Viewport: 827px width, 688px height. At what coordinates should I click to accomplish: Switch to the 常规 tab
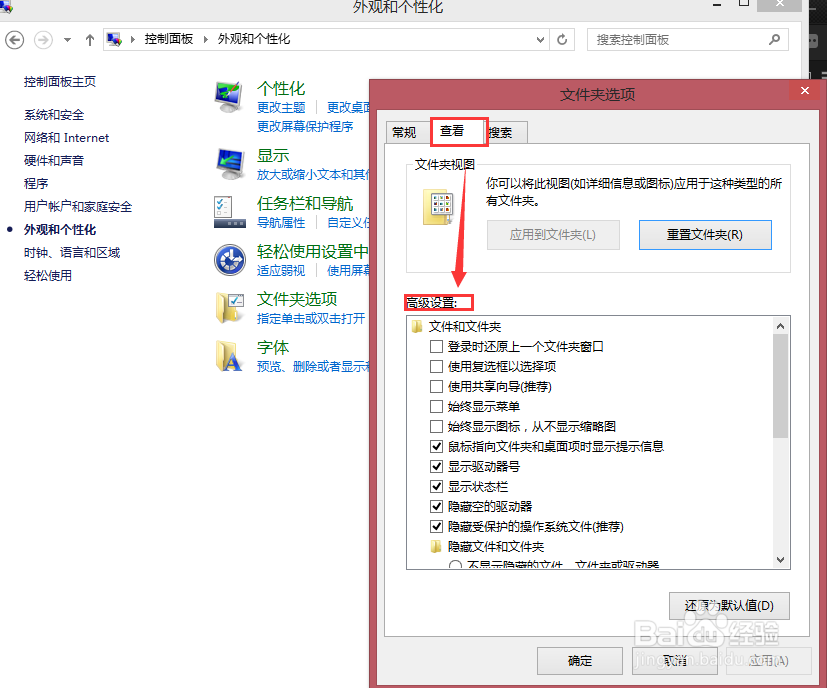pyautogui.click(x=404, y=131)
